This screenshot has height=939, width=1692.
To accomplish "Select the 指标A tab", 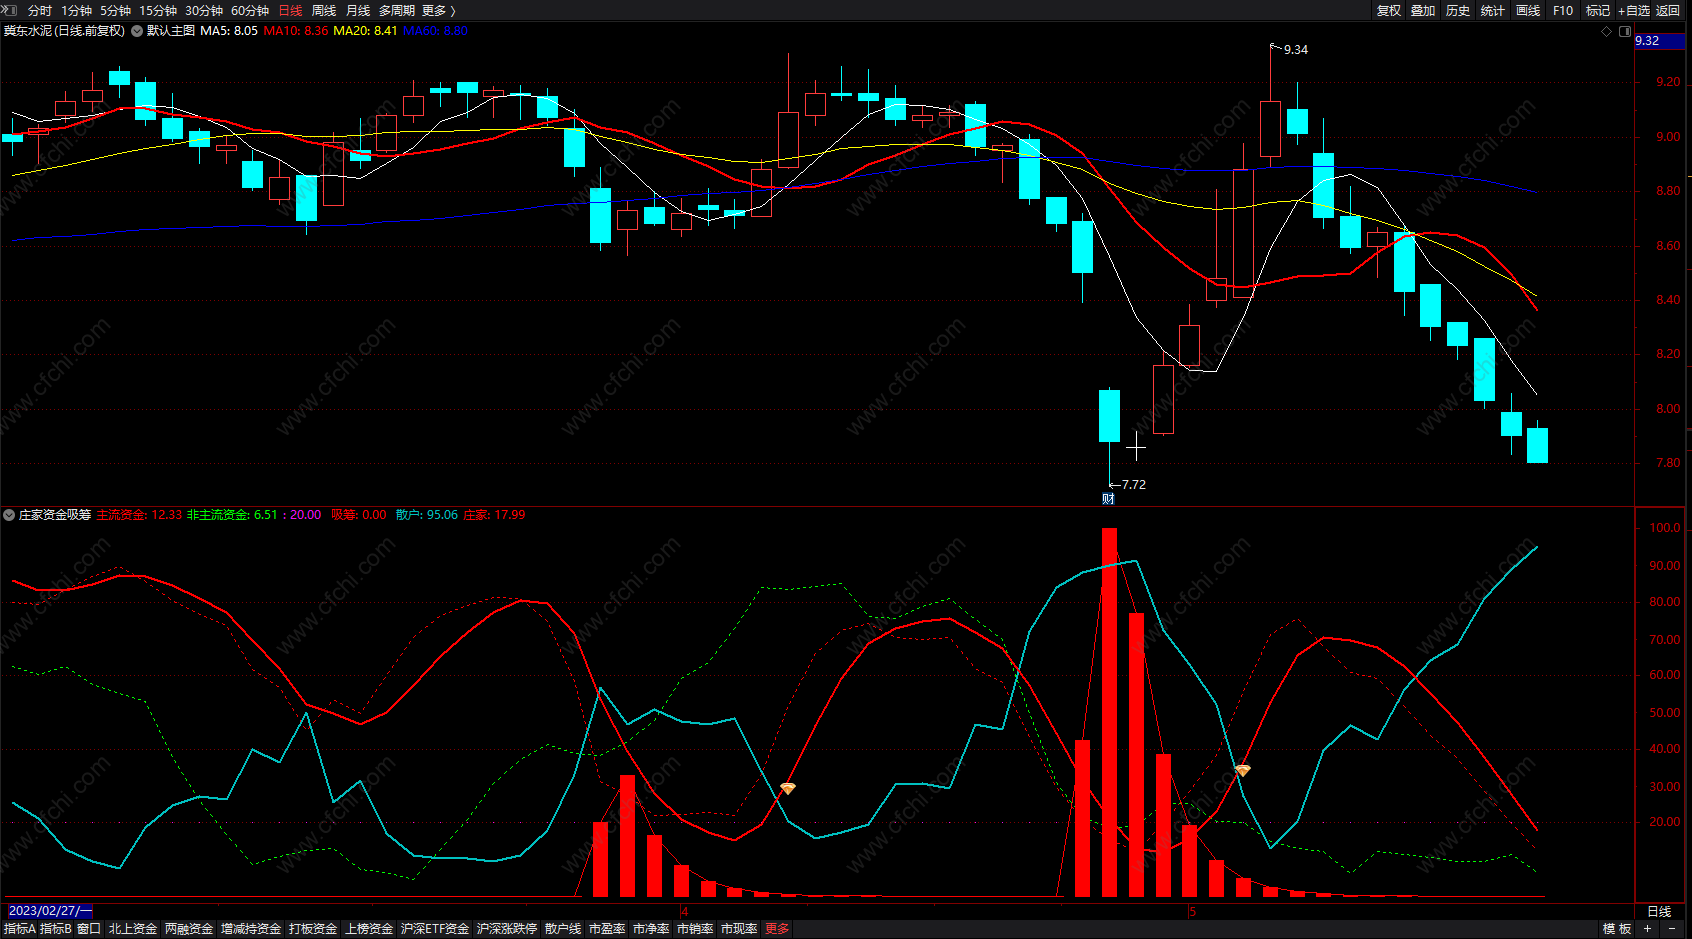I will (20, 929).
